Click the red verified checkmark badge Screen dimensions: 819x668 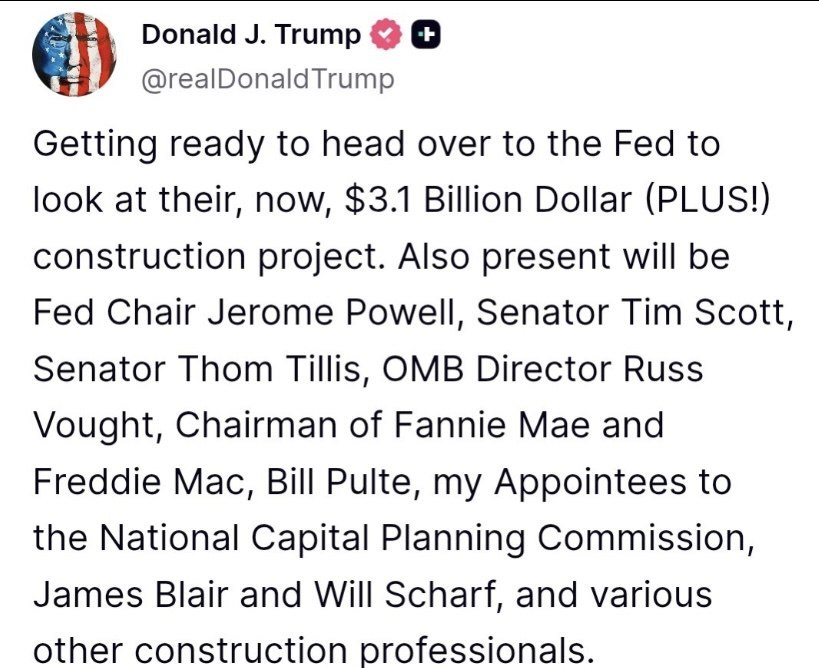tap(385, 35)
